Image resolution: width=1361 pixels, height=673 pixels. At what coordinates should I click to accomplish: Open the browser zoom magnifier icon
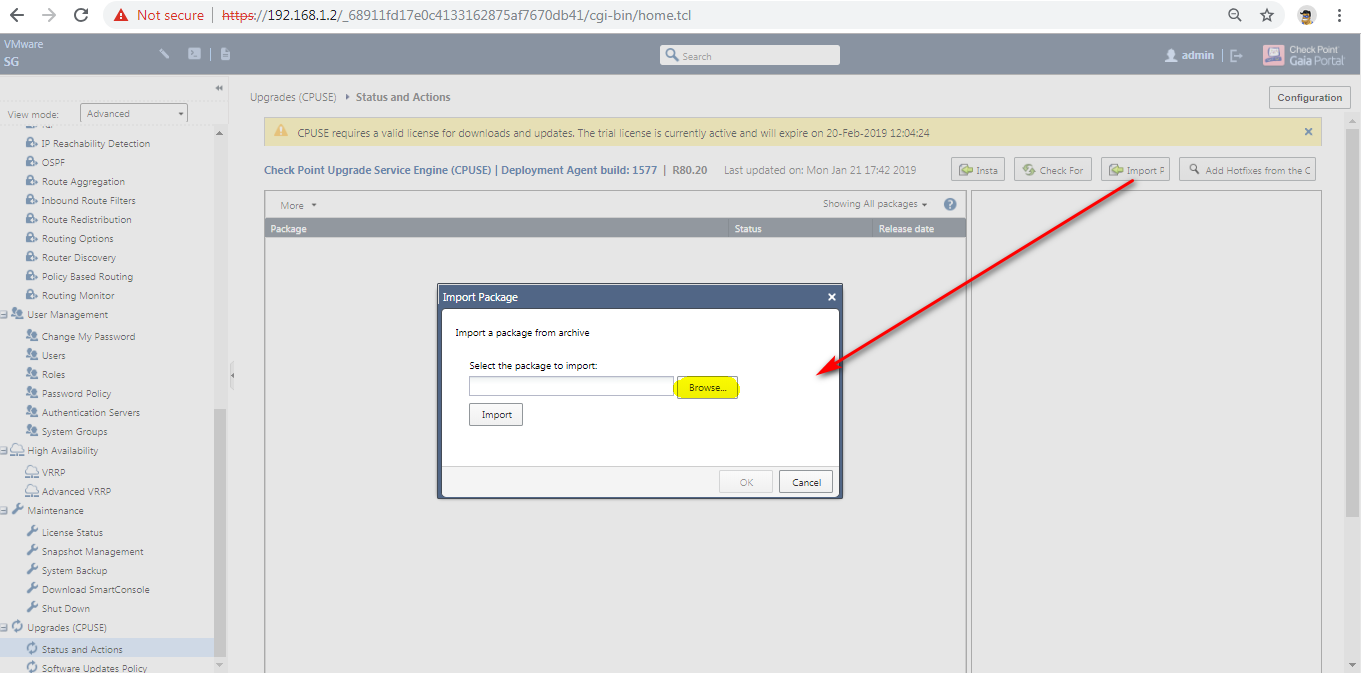point(1235,15)
